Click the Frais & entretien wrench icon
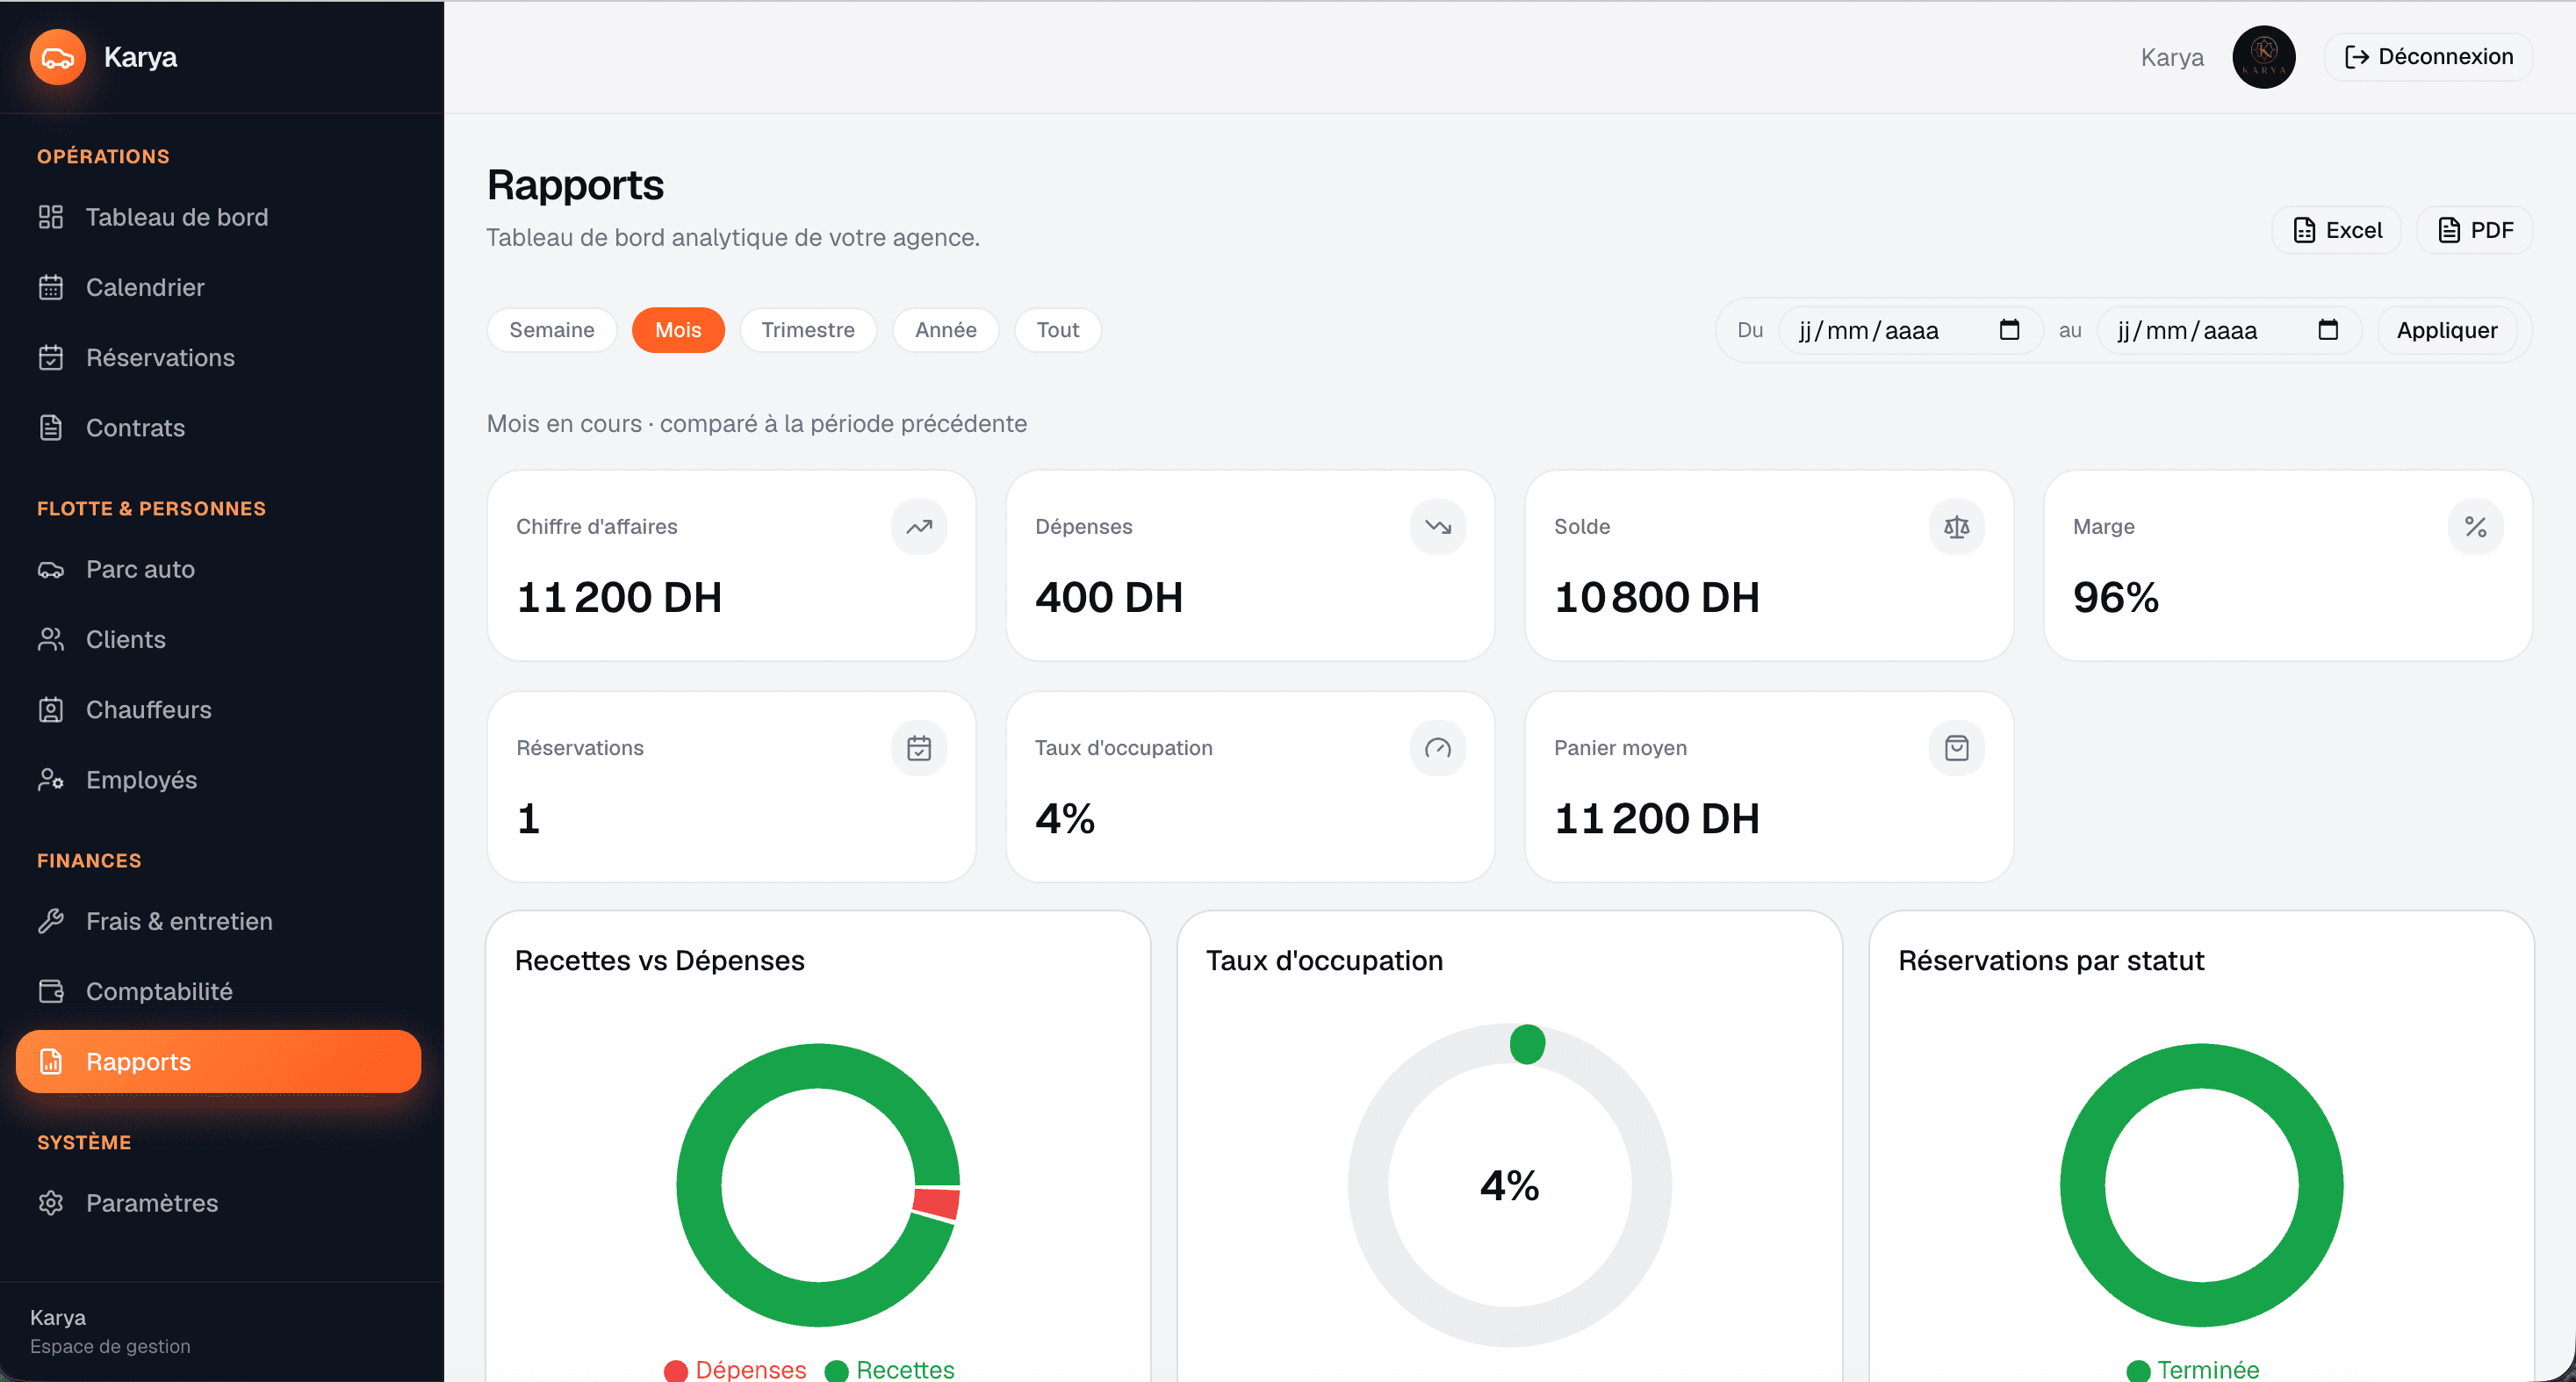Image resolution: width=2576 pixels, height=1382 pixels. pyautogui.click(x=51, y=921)
